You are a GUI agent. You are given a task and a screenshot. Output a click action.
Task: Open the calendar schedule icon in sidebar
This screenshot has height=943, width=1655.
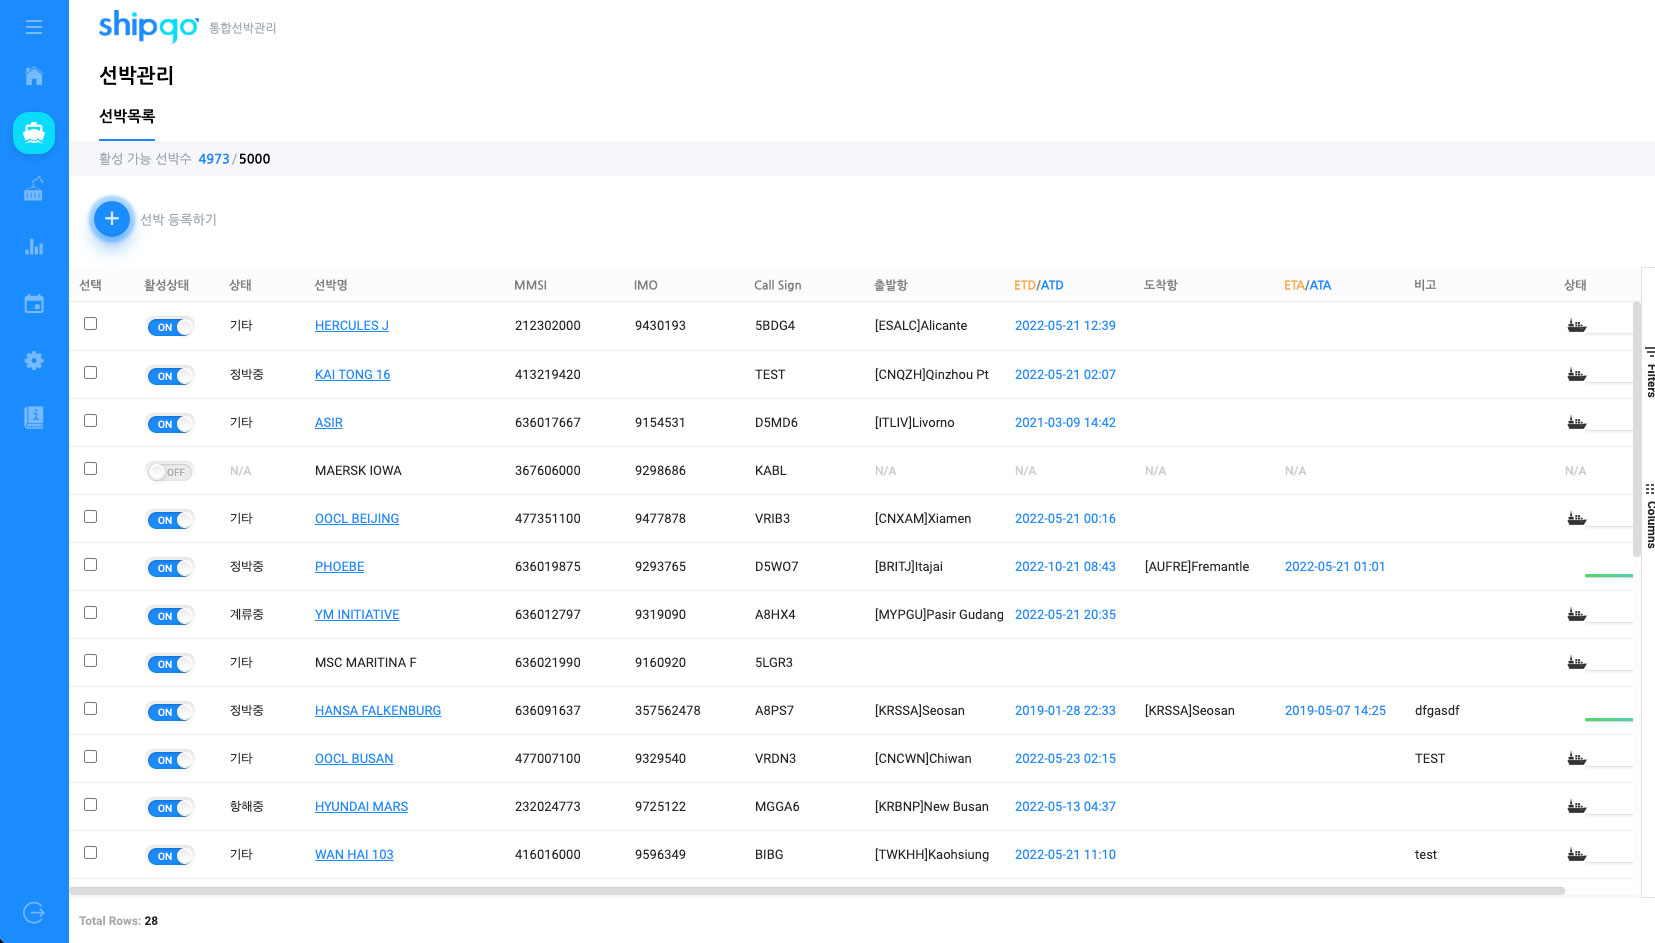click(34, 304)
